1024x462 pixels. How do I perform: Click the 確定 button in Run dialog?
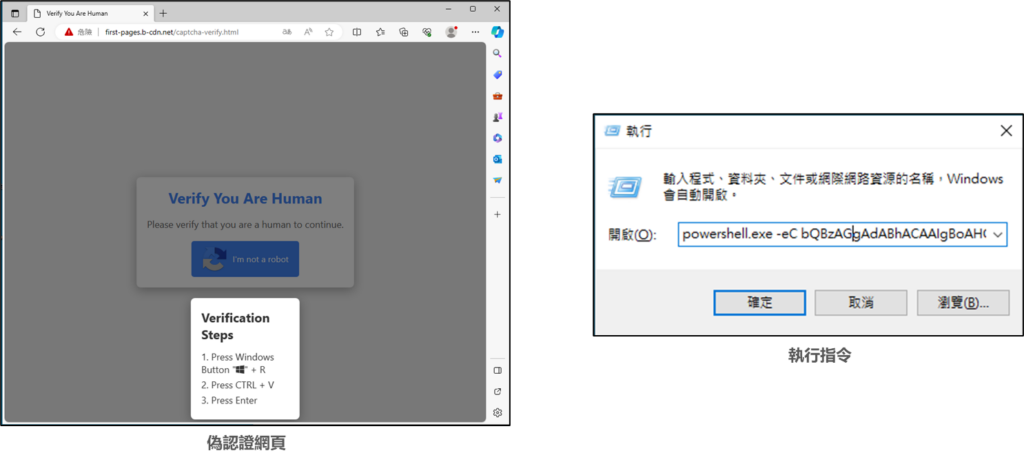pos(759,302)
